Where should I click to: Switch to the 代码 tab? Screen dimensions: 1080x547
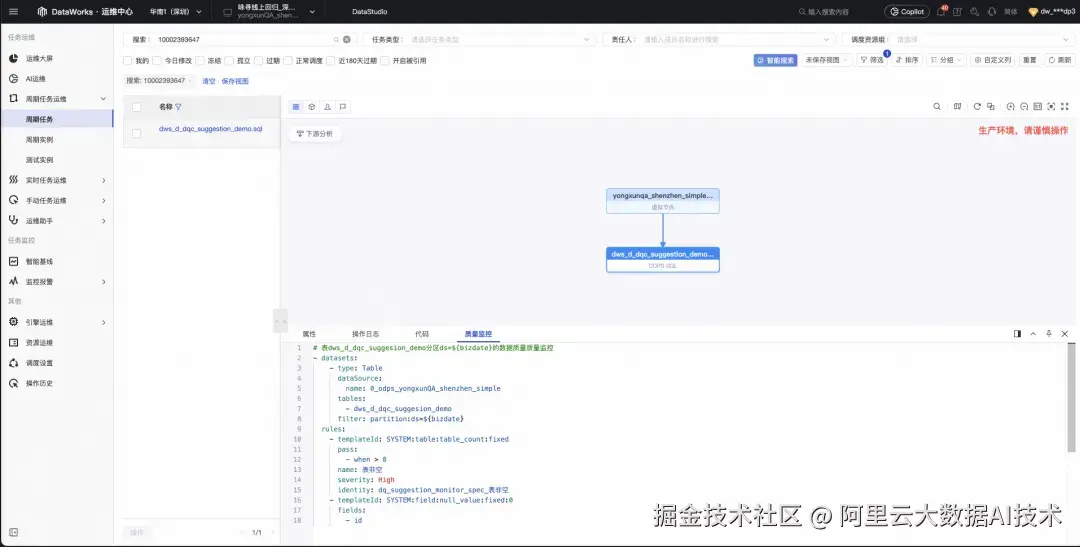(x=422, y=333)
